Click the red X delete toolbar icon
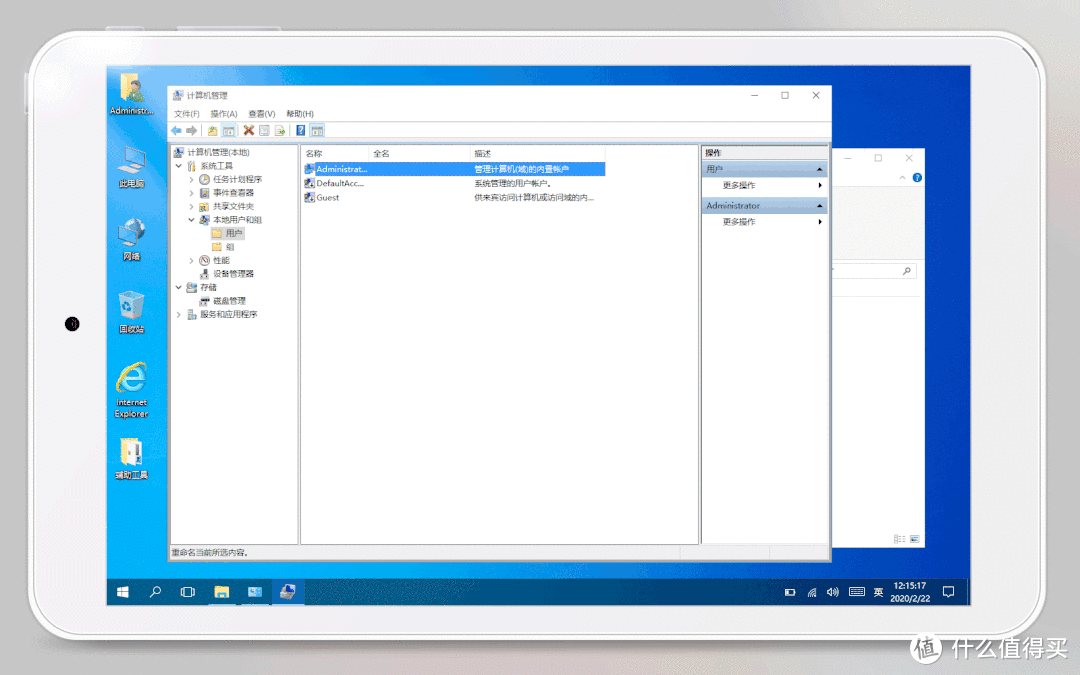 tap(248, 130)
